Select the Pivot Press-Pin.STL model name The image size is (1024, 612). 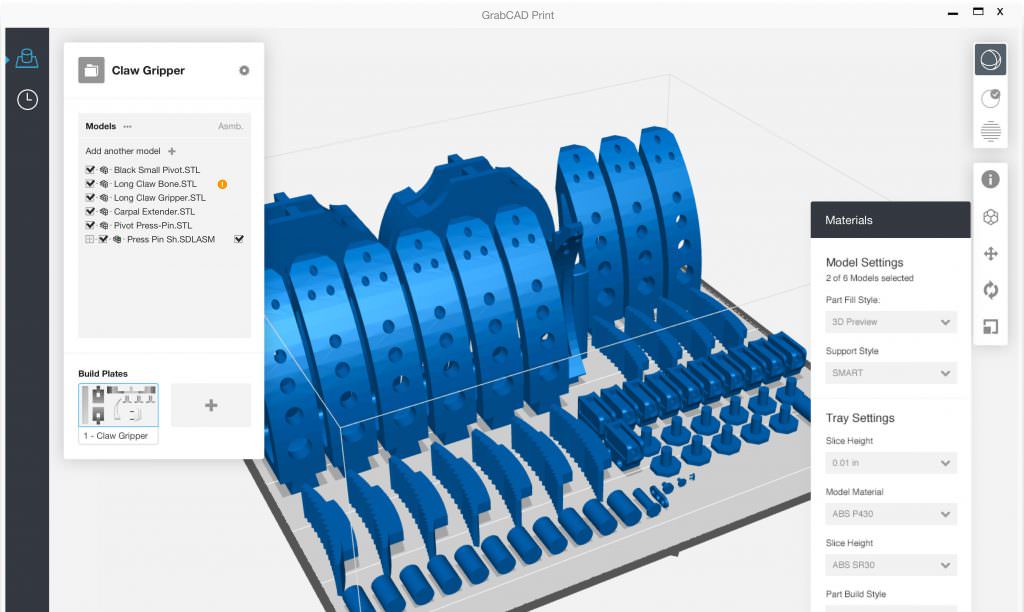153,225
